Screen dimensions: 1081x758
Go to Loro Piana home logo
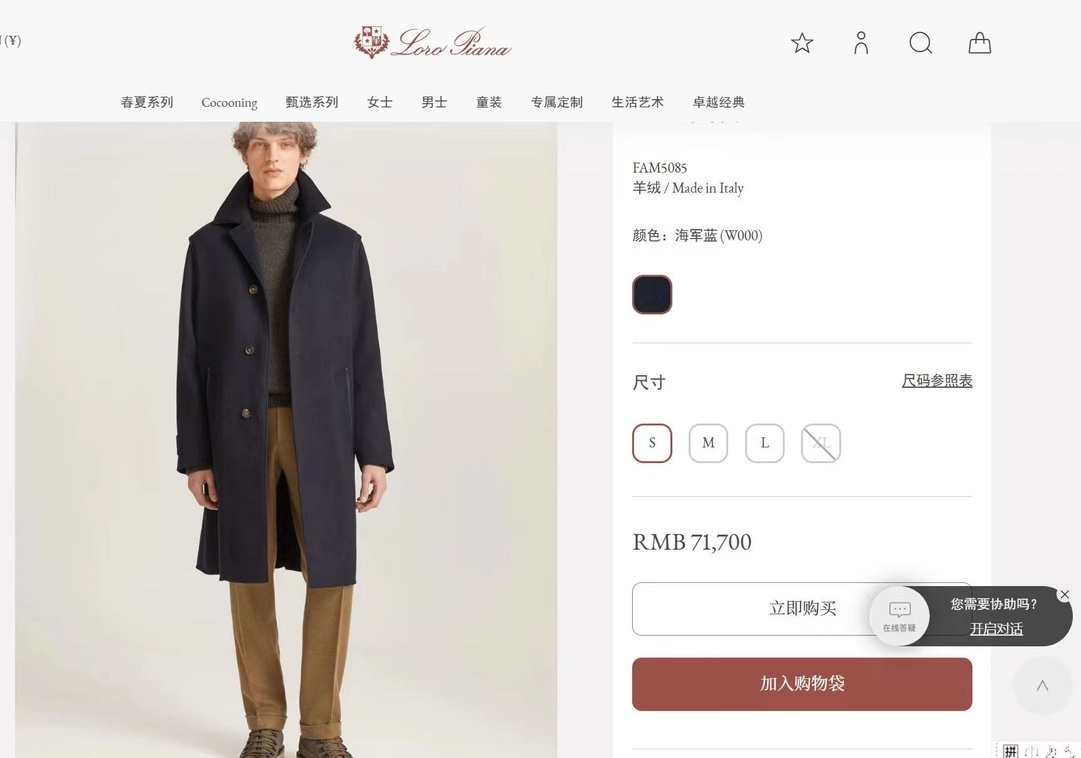[432, 43]
